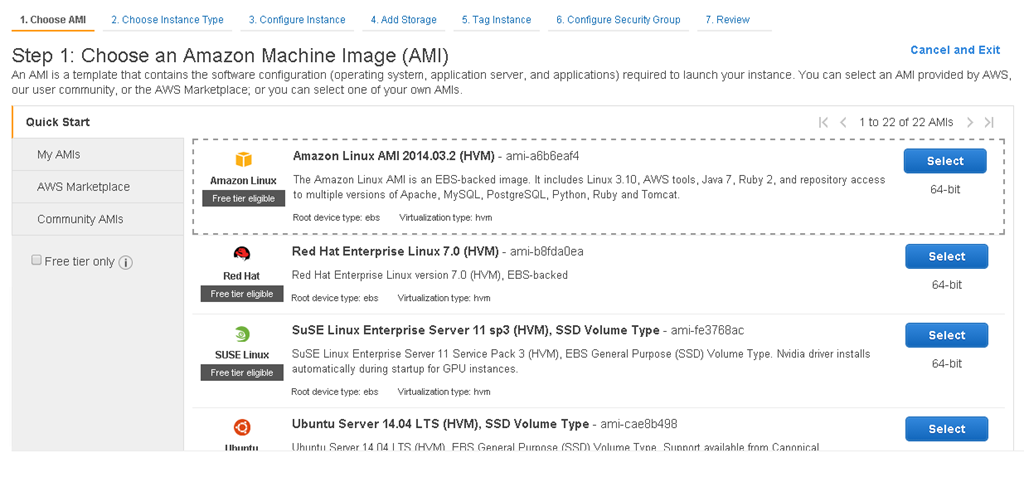Click 64-bit label under Red Hat Select
1024x487 pixels.
click(946, 285)
